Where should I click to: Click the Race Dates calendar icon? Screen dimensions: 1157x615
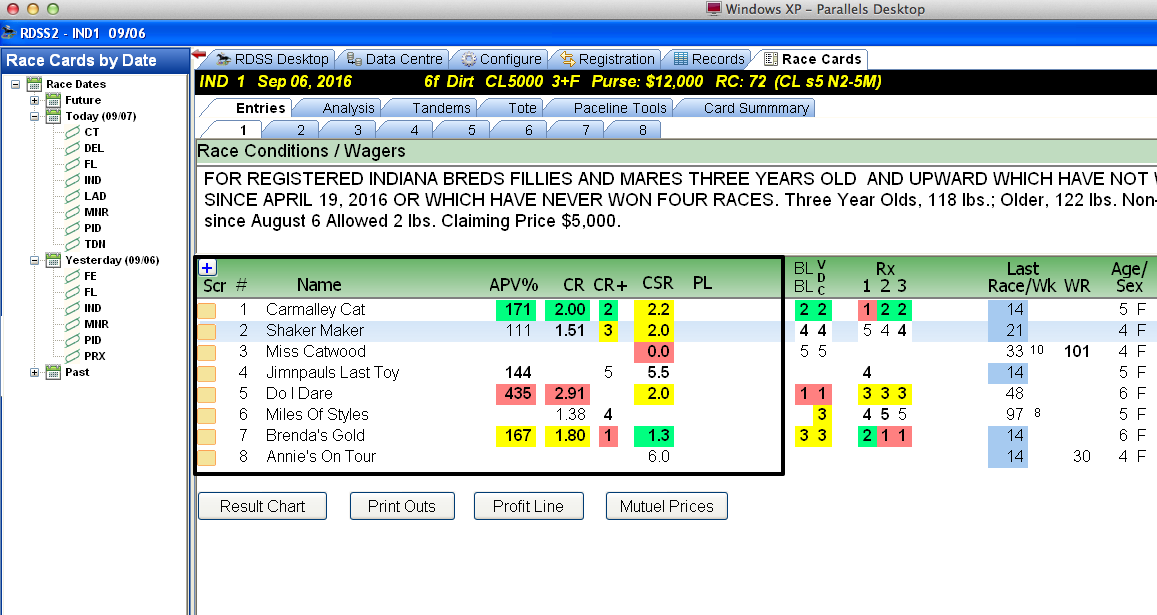click(34, 83)
